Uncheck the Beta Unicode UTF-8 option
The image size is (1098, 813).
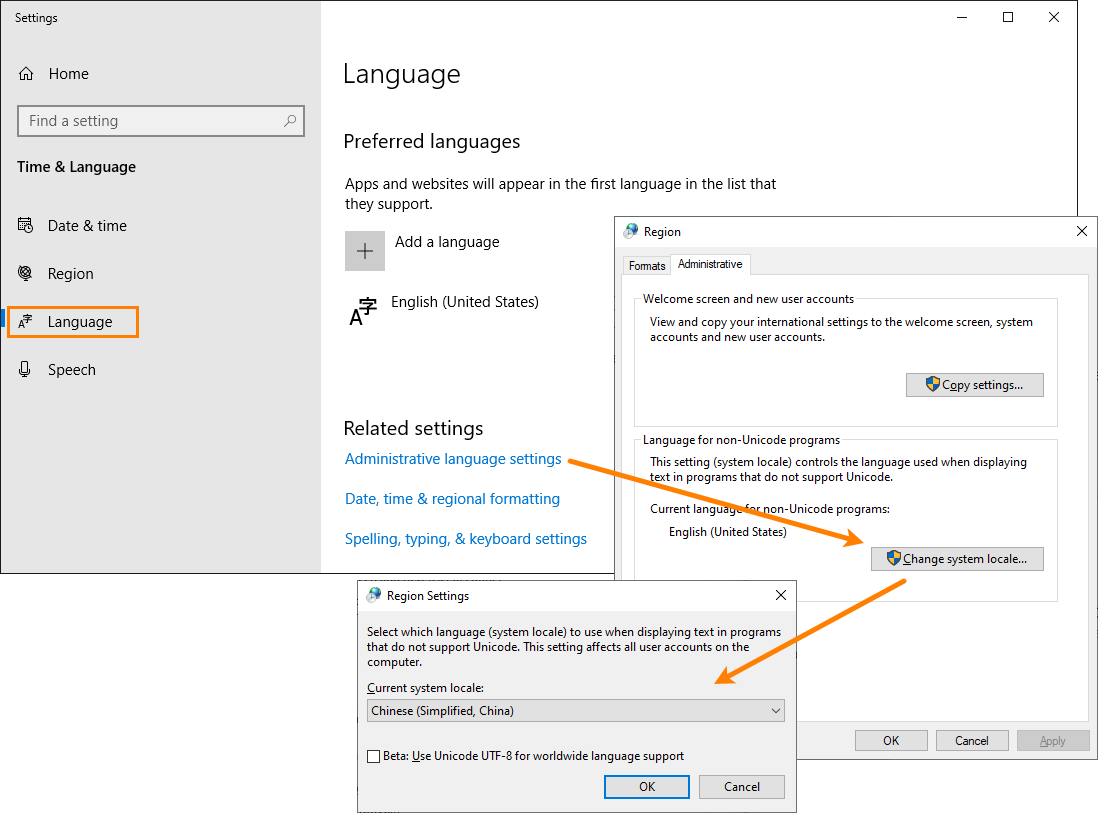click(375, 755)
